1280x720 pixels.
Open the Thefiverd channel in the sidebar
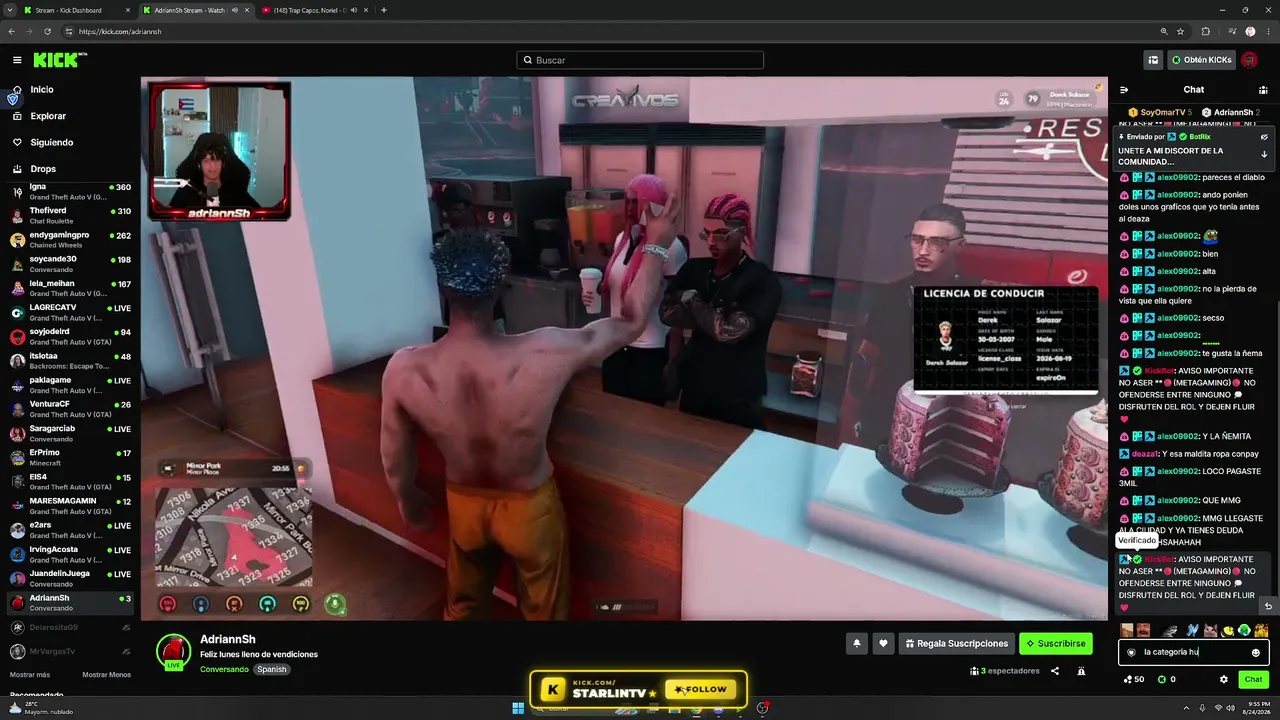click(x=70, y=215)
